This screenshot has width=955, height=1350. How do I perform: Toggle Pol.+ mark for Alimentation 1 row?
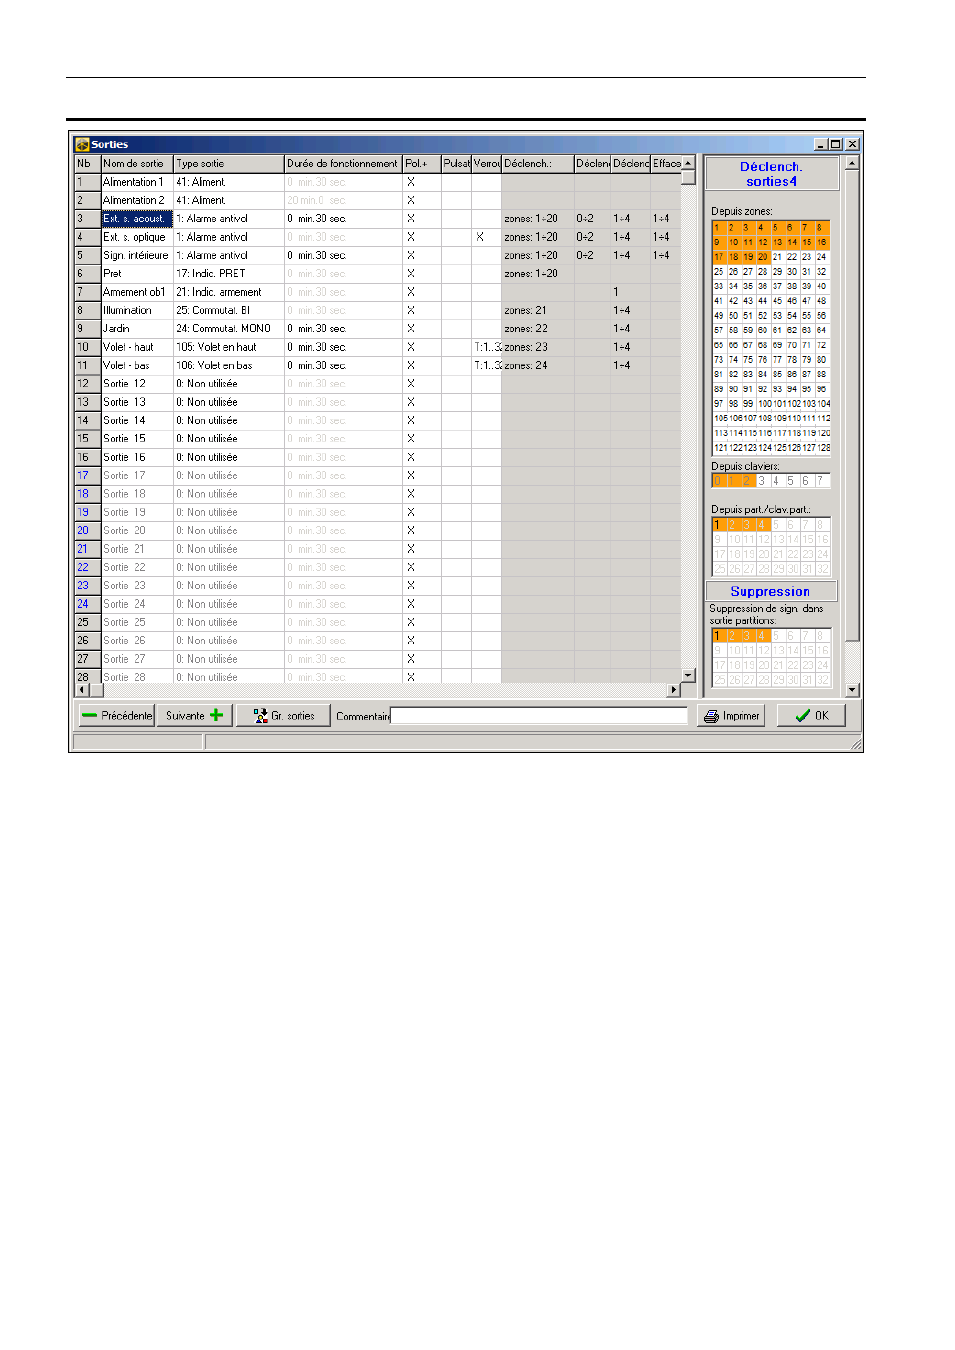click(410, 182)
